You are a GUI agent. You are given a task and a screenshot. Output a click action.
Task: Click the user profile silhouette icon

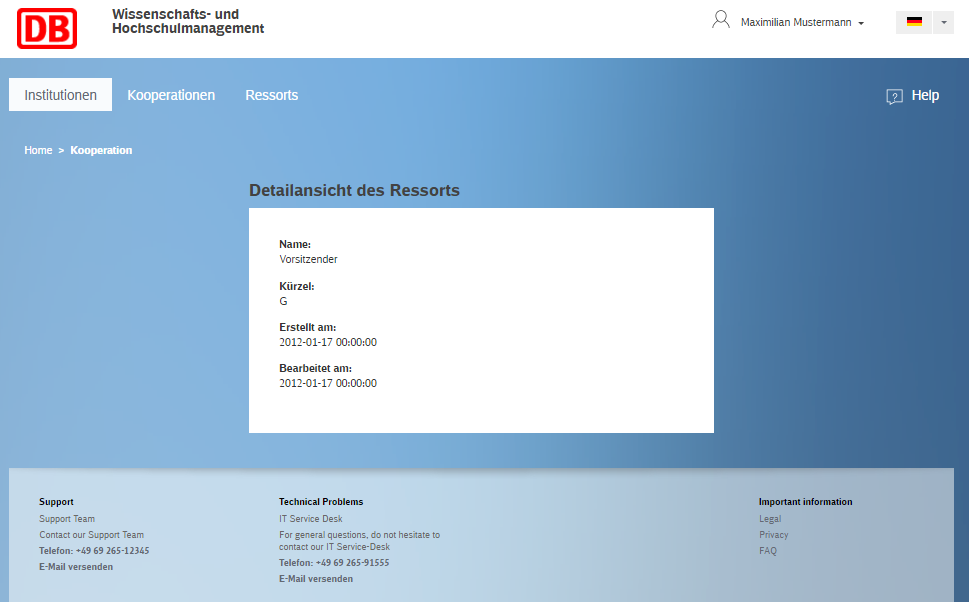(x=720, y=20)
